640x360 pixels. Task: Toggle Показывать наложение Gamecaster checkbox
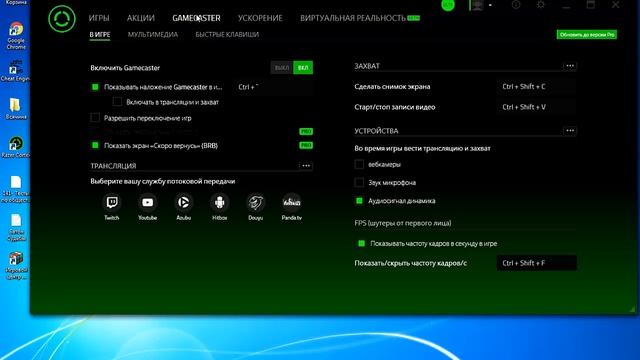pyautogui.click(x=95, y=87)
